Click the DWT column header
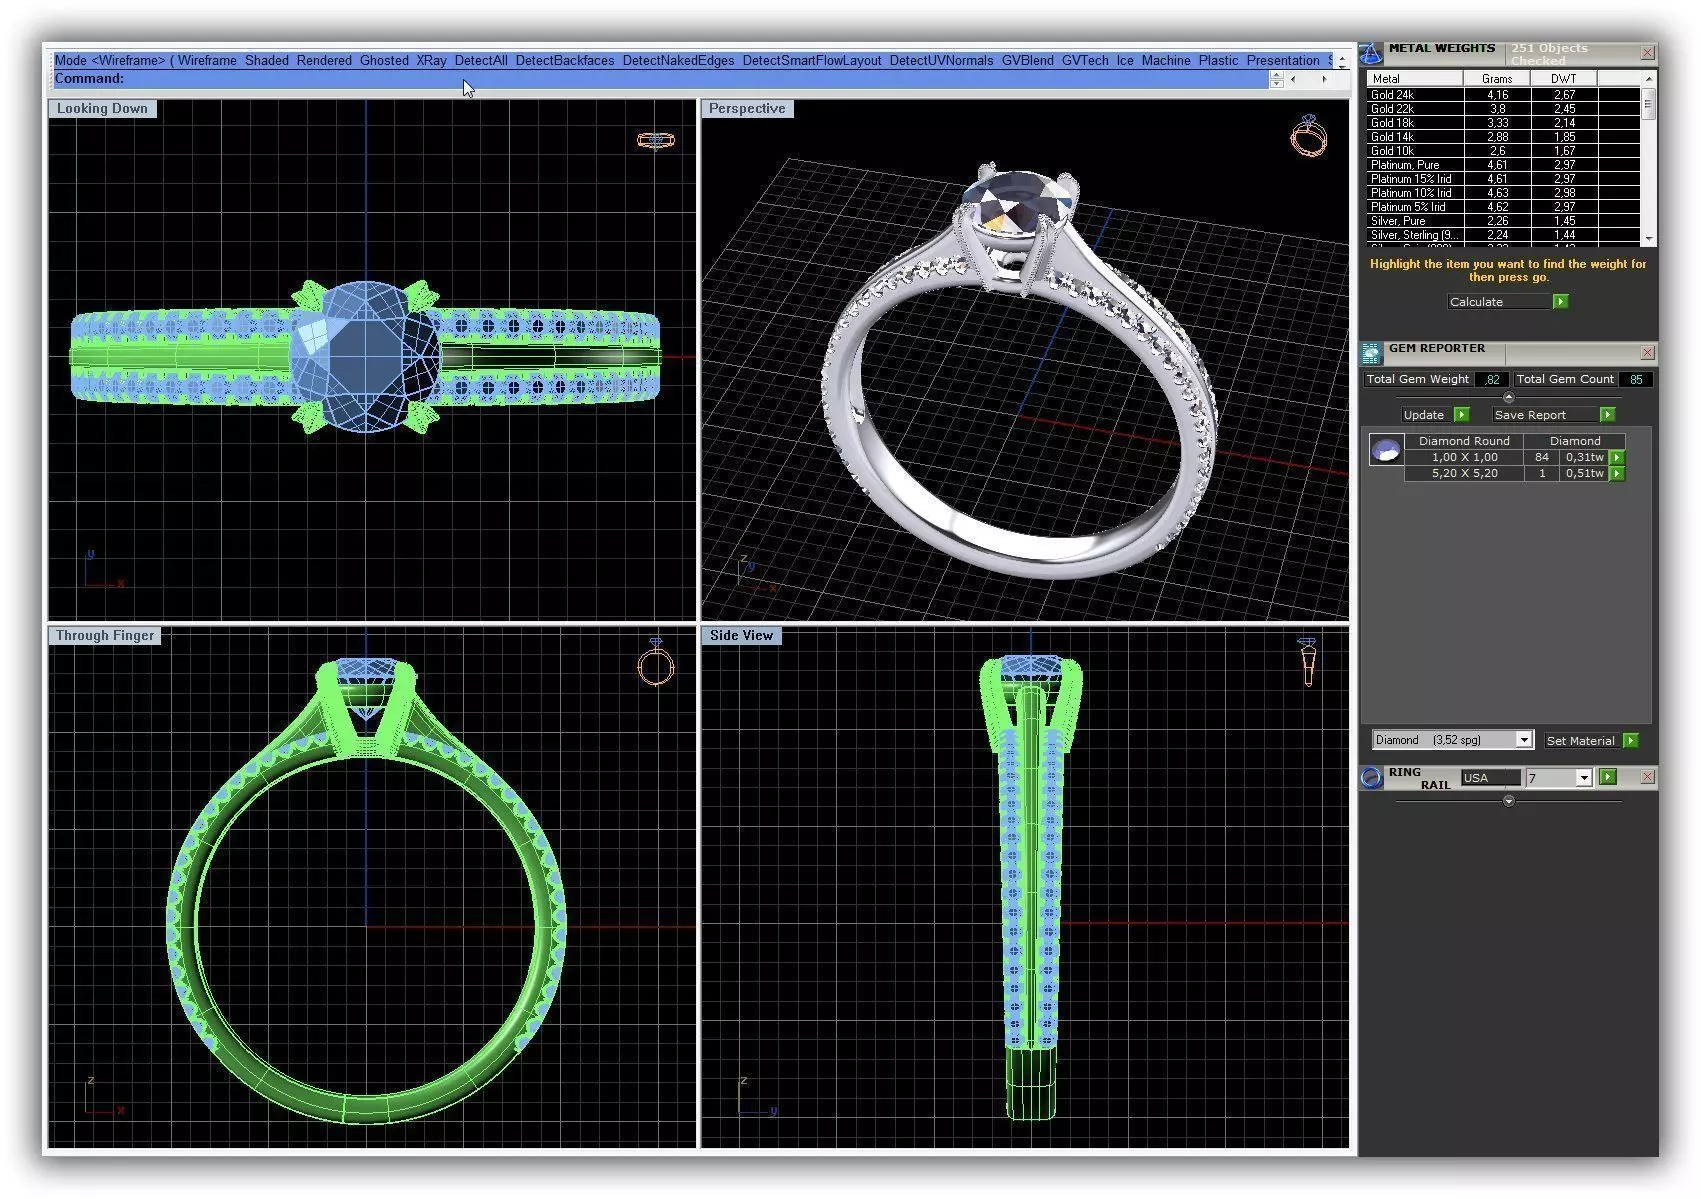Screen dimensions: 1701x1199 pos(1563,78)
